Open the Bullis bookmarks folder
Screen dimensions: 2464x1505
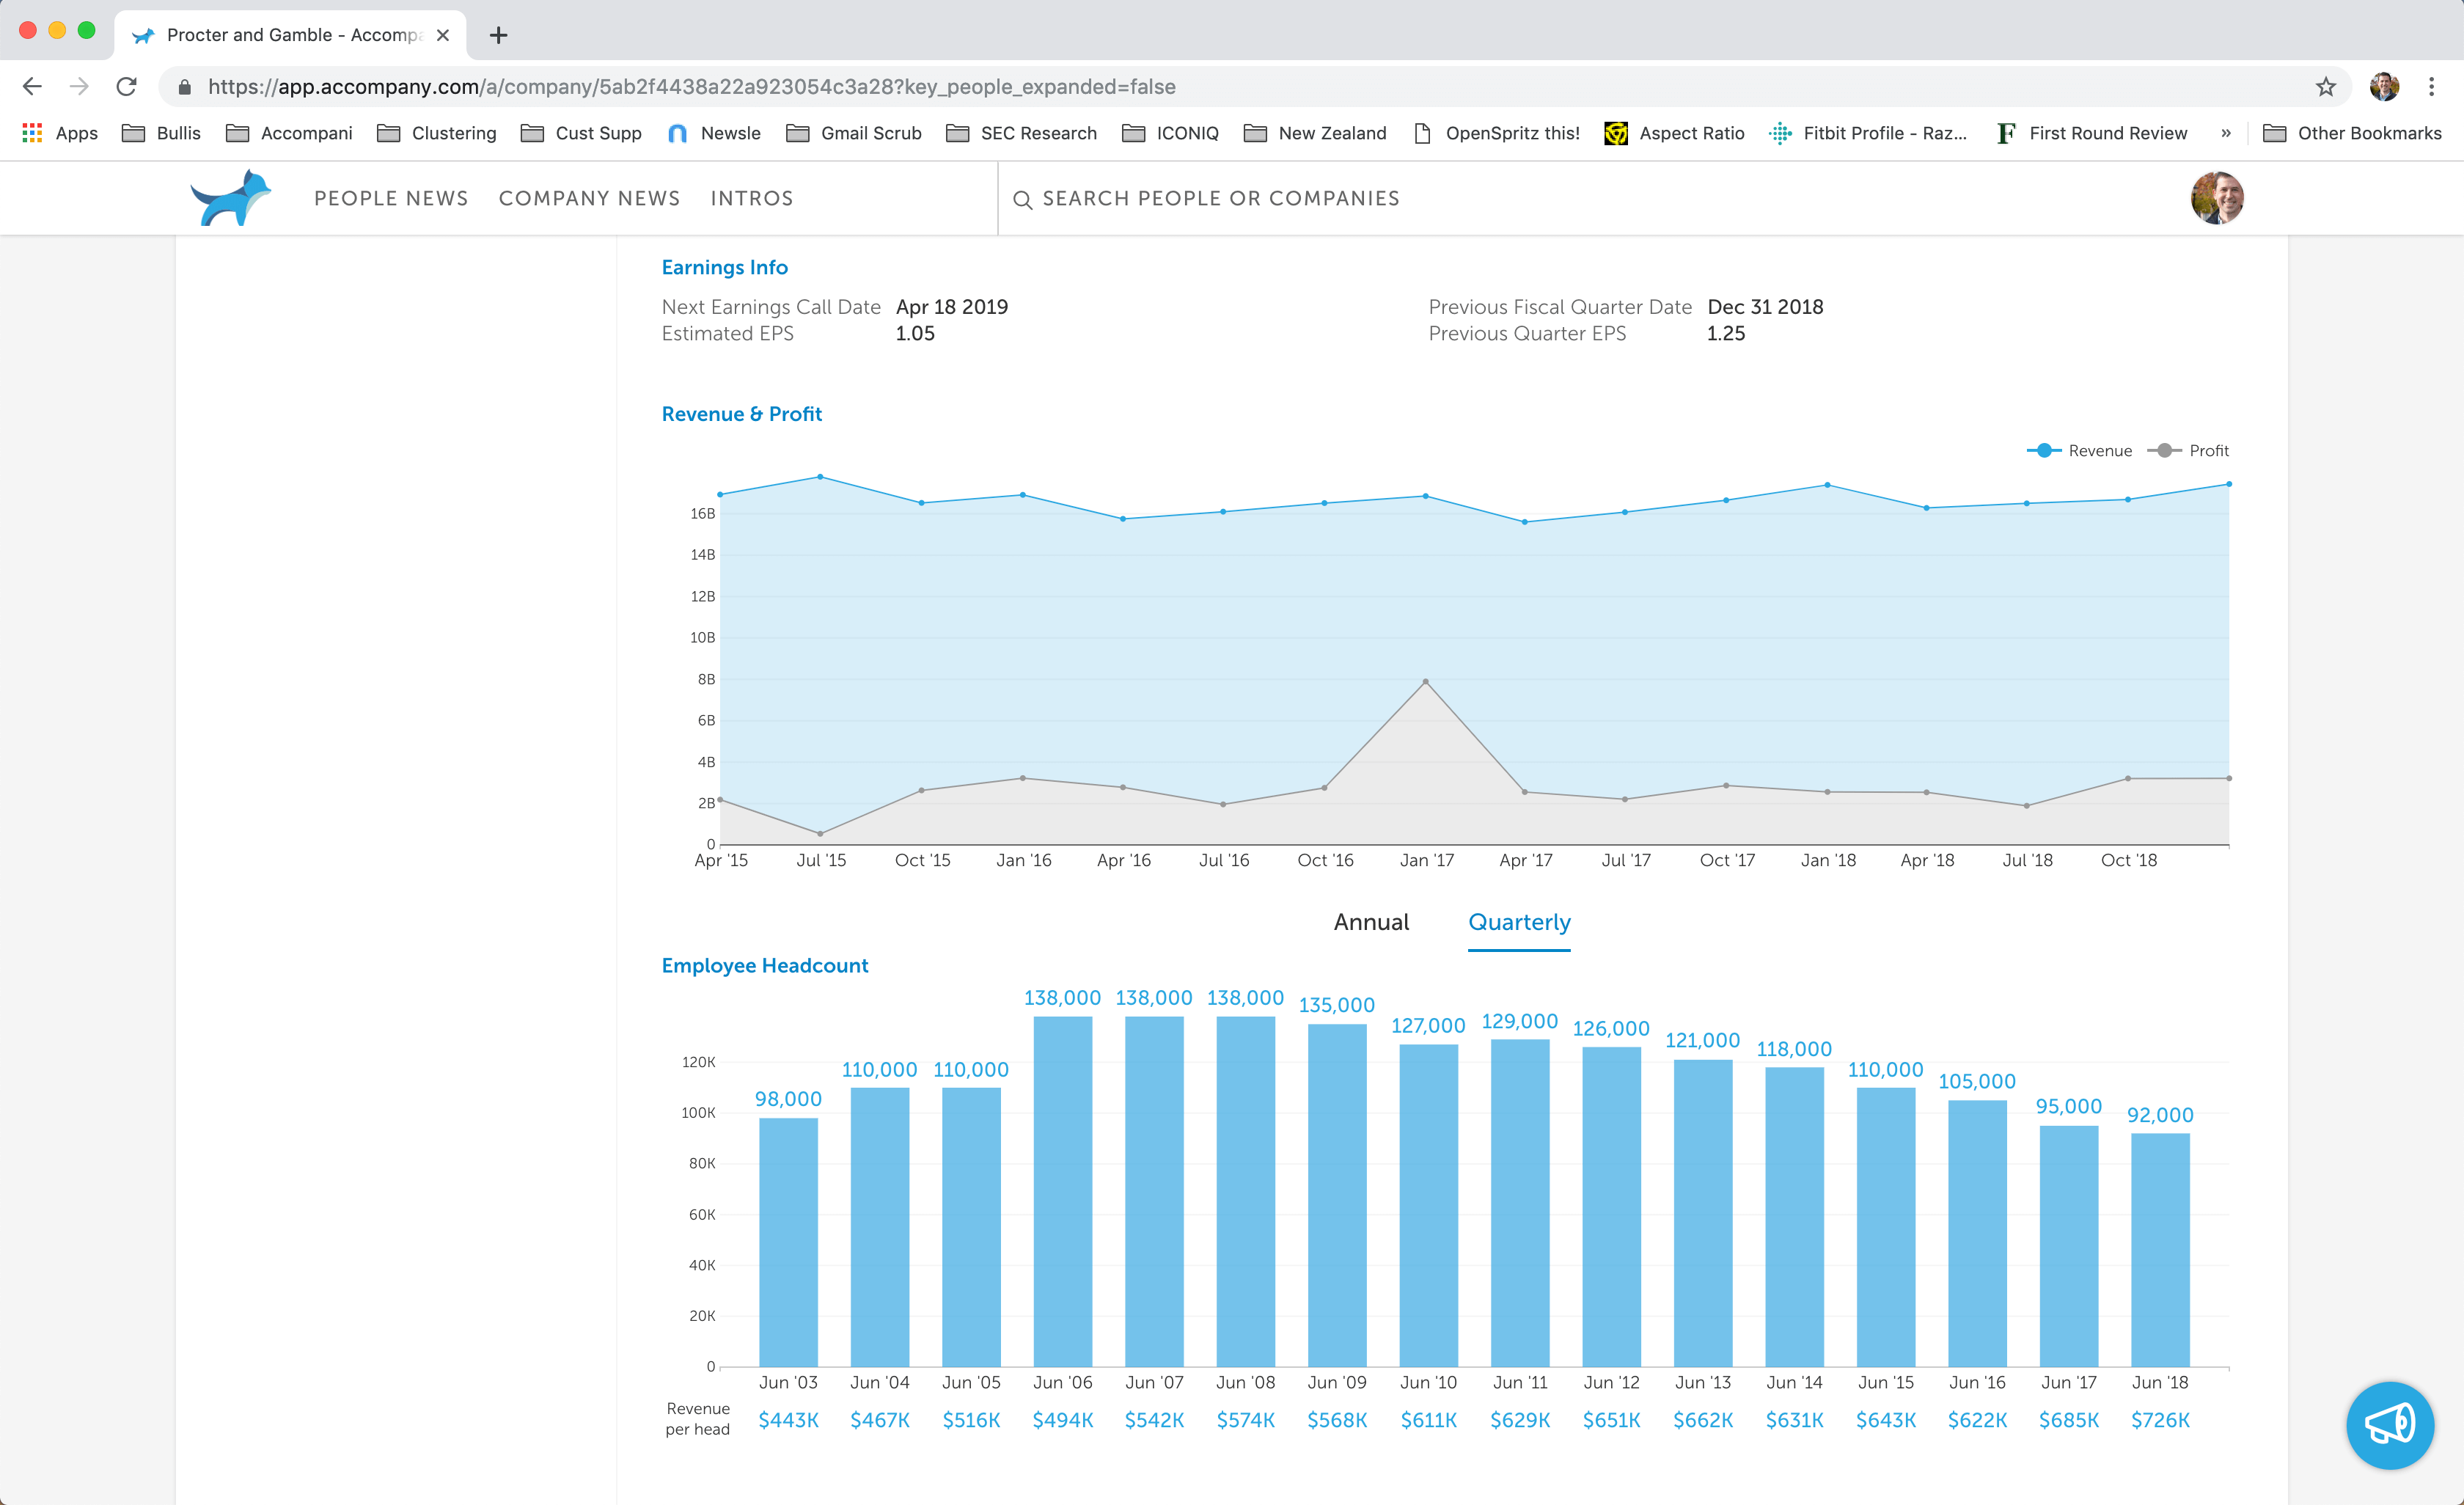[x=161, y=133]
